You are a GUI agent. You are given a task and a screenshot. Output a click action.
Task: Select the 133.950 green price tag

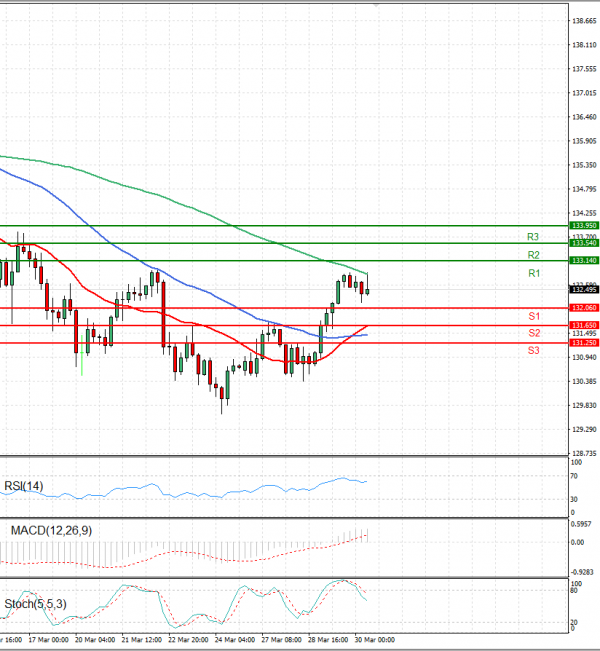(x=584, y=225)
